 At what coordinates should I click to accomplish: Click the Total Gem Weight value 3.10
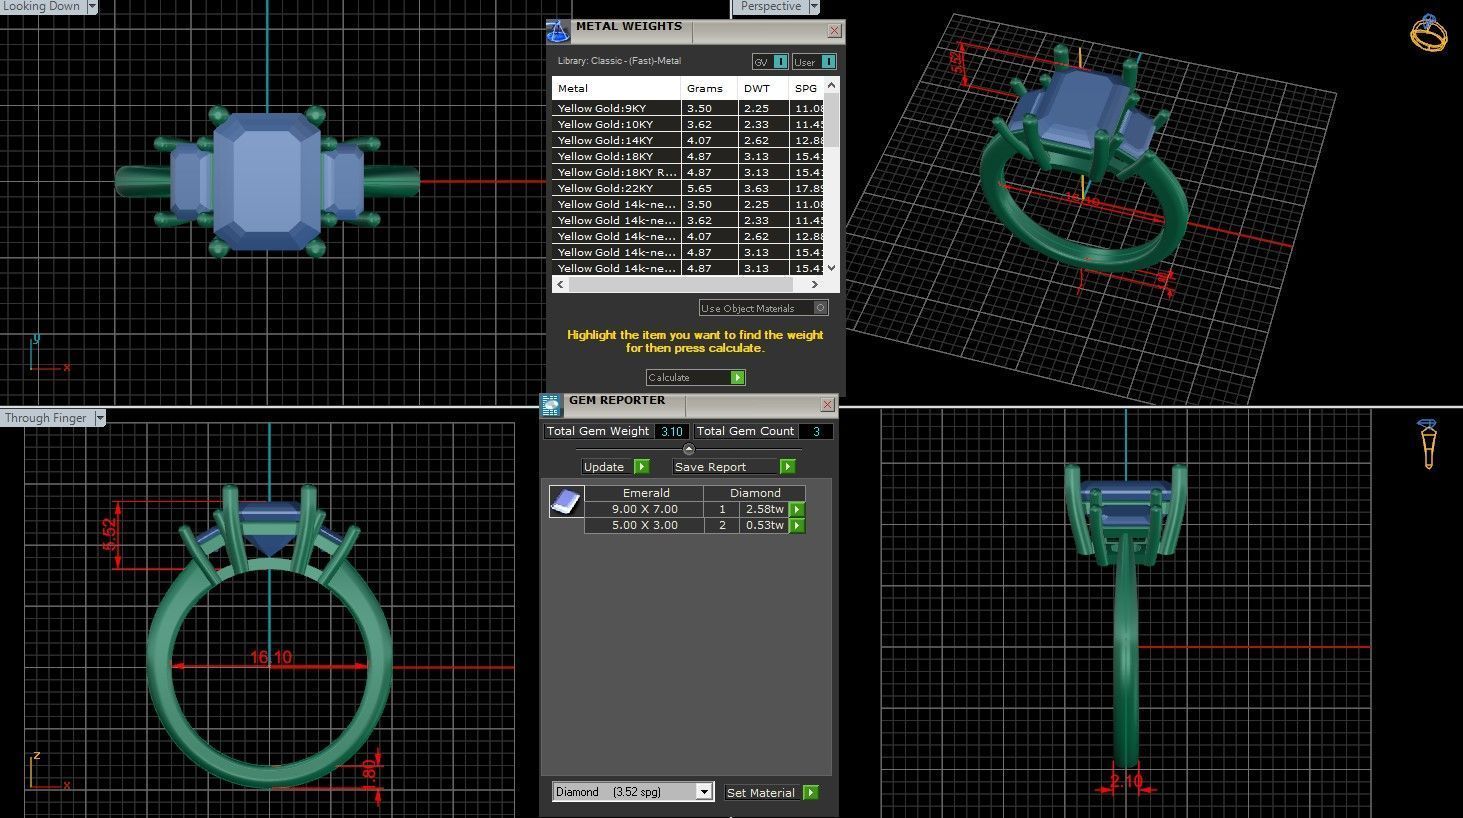point(672,431)
